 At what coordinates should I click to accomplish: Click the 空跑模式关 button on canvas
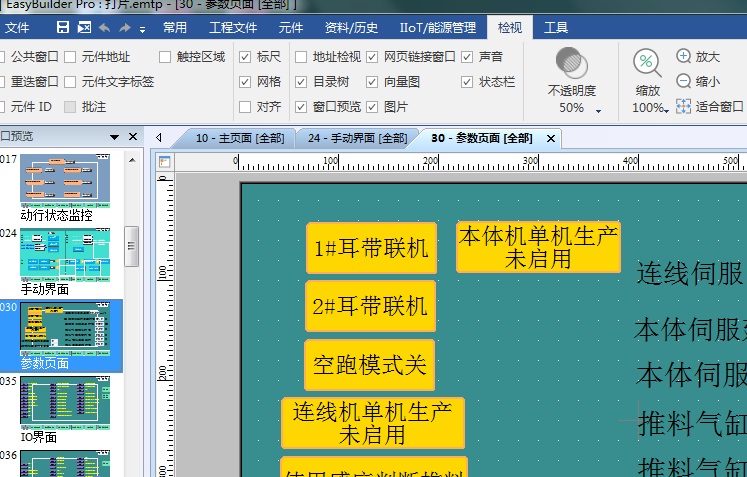[x=370, y=365]
